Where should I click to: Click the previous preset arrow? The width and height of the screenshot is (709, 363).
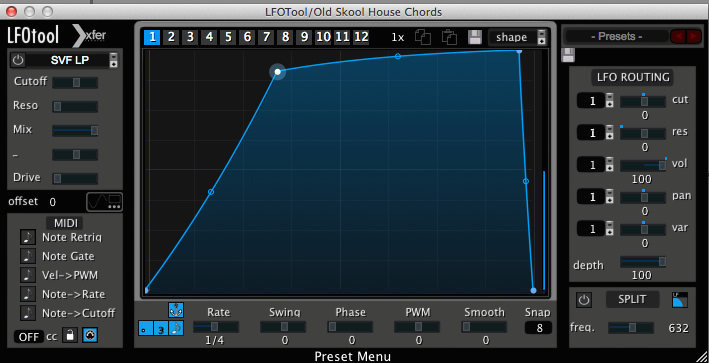[x=677, y=37]
